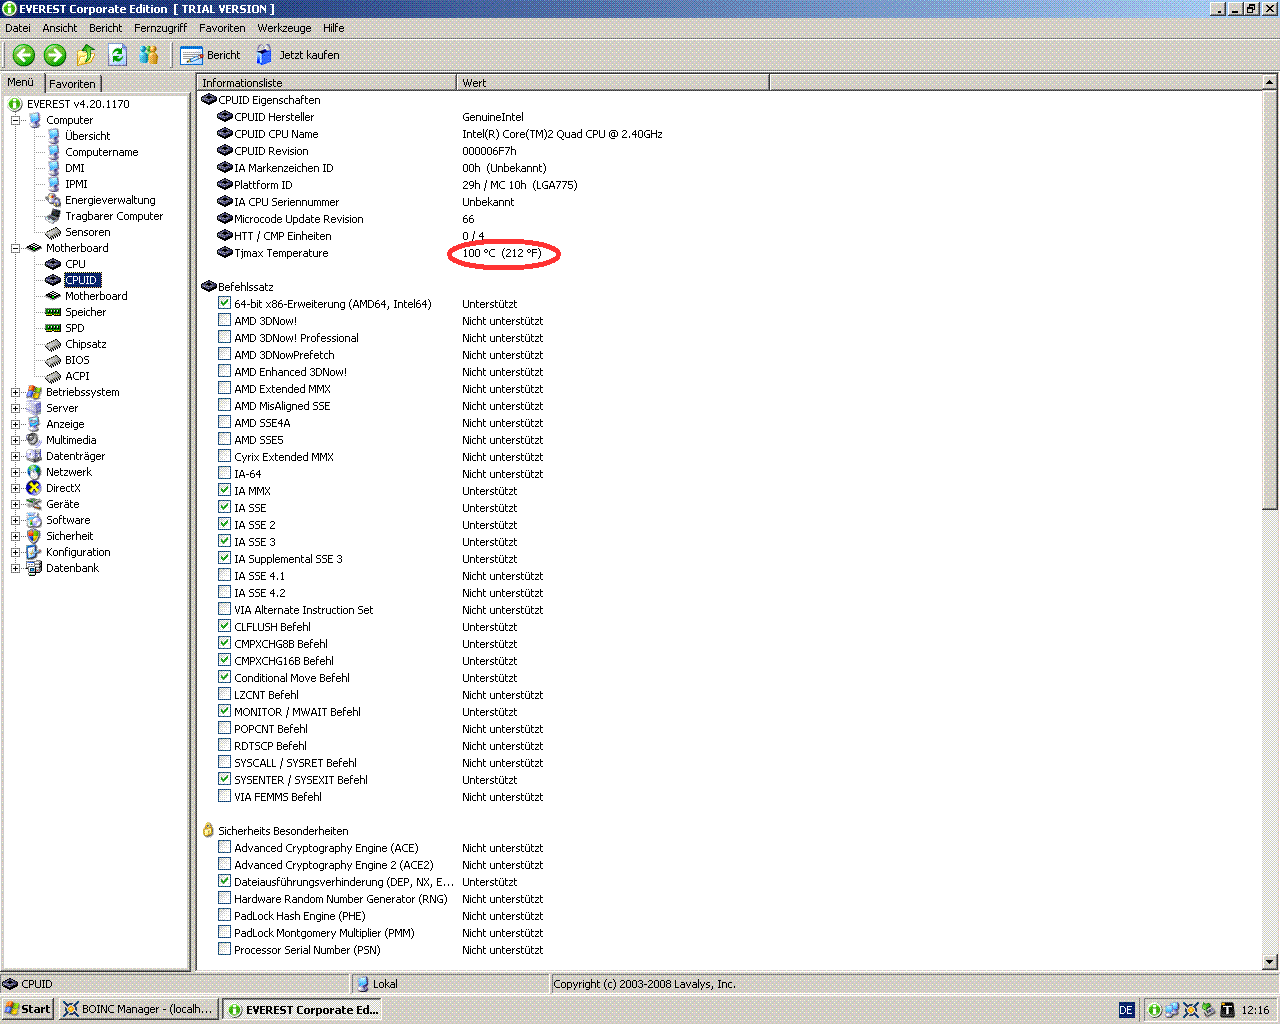Image resolution: width=1280 pixels, height=1024 pixels.
Task: Click the Konfiguration tree icon
Action: click(x=34, y=552)
